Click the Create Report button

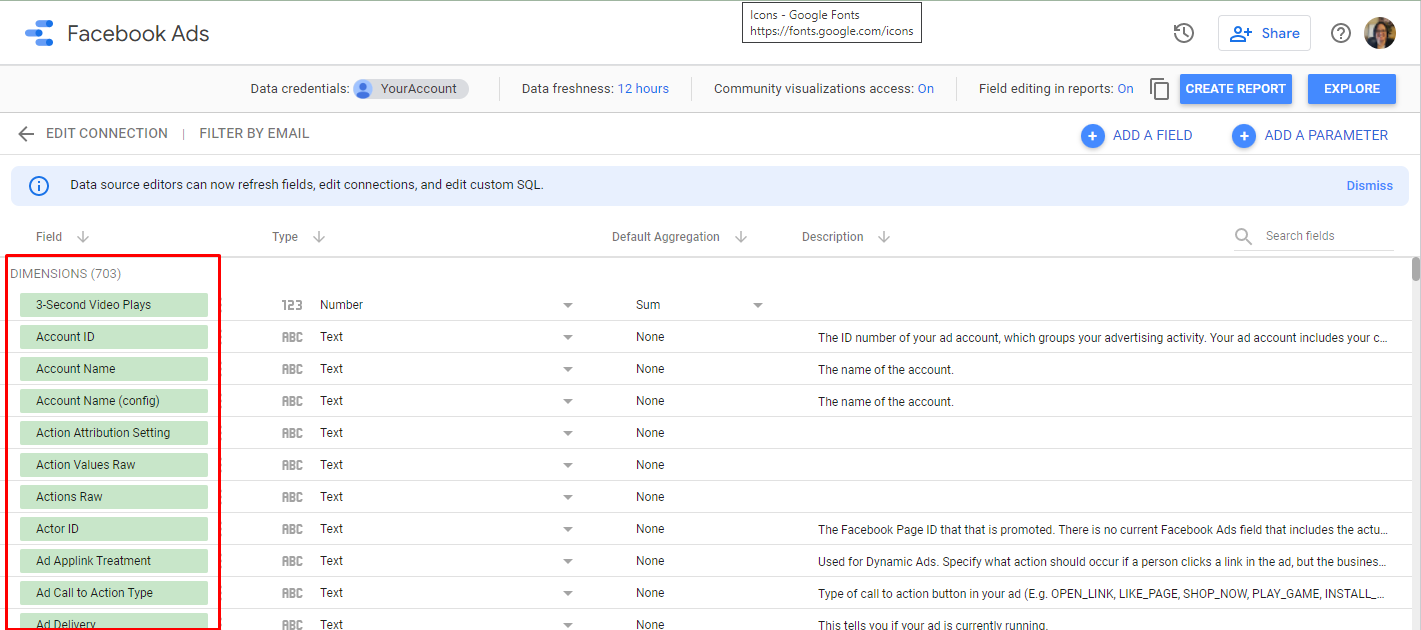tap(1235, 89)
